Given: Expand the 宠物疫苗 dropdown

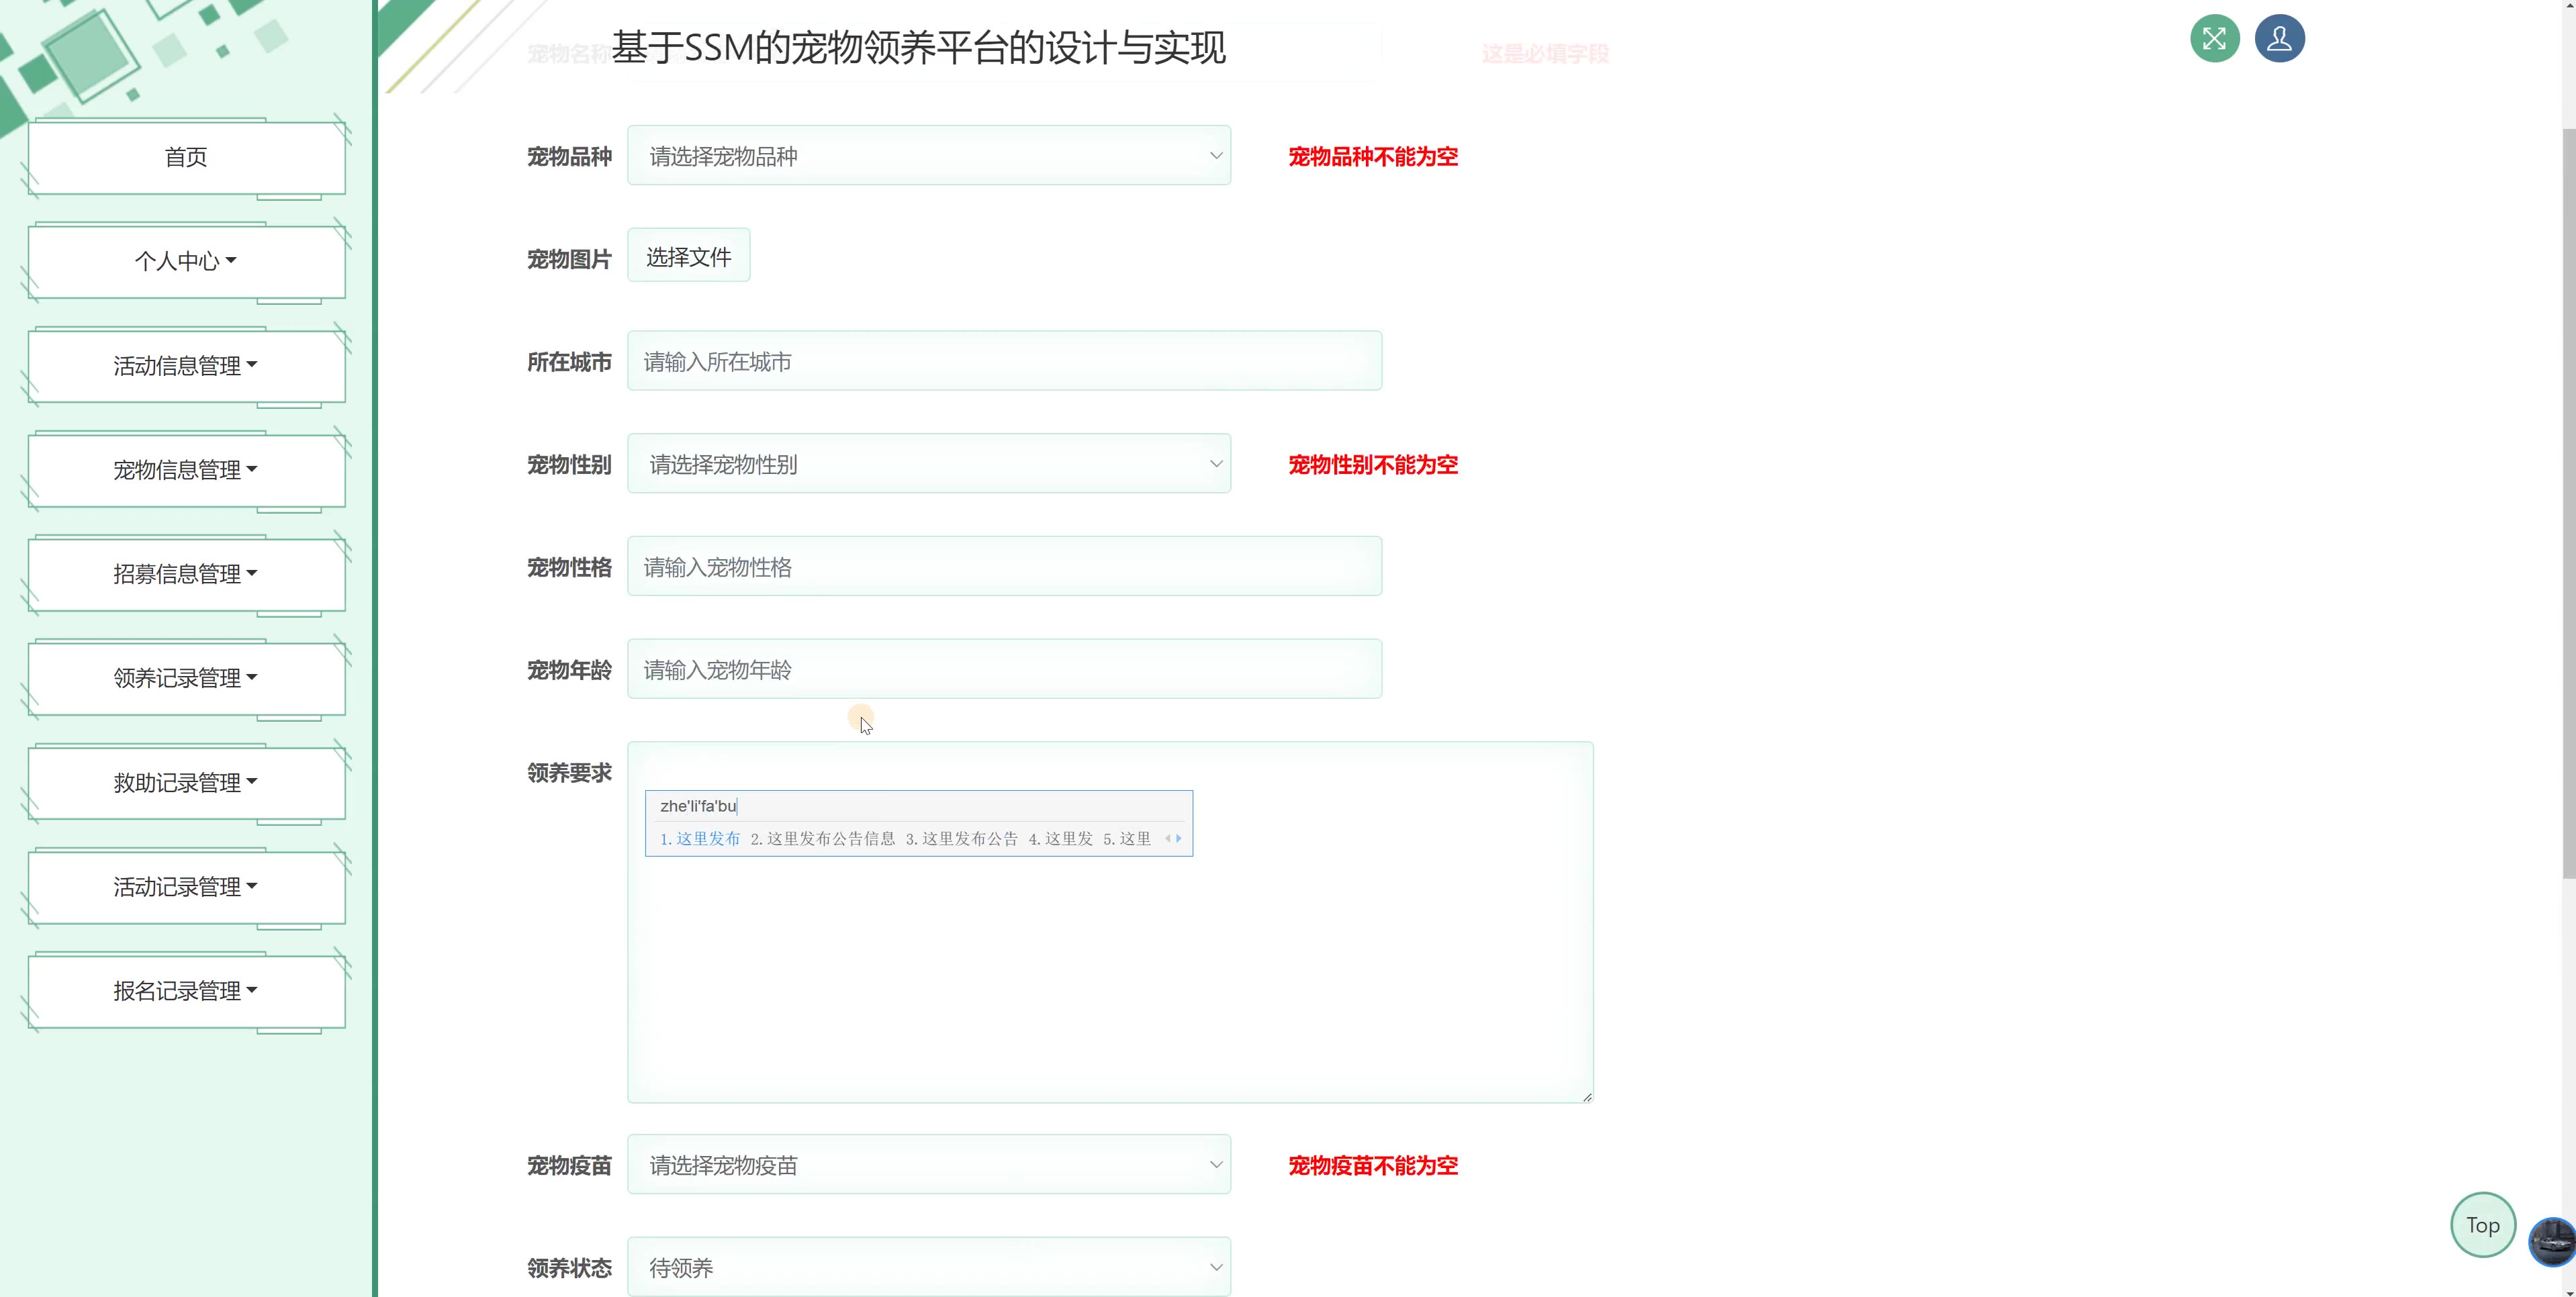Looking at the screenshot, I should pos(928,1165).
